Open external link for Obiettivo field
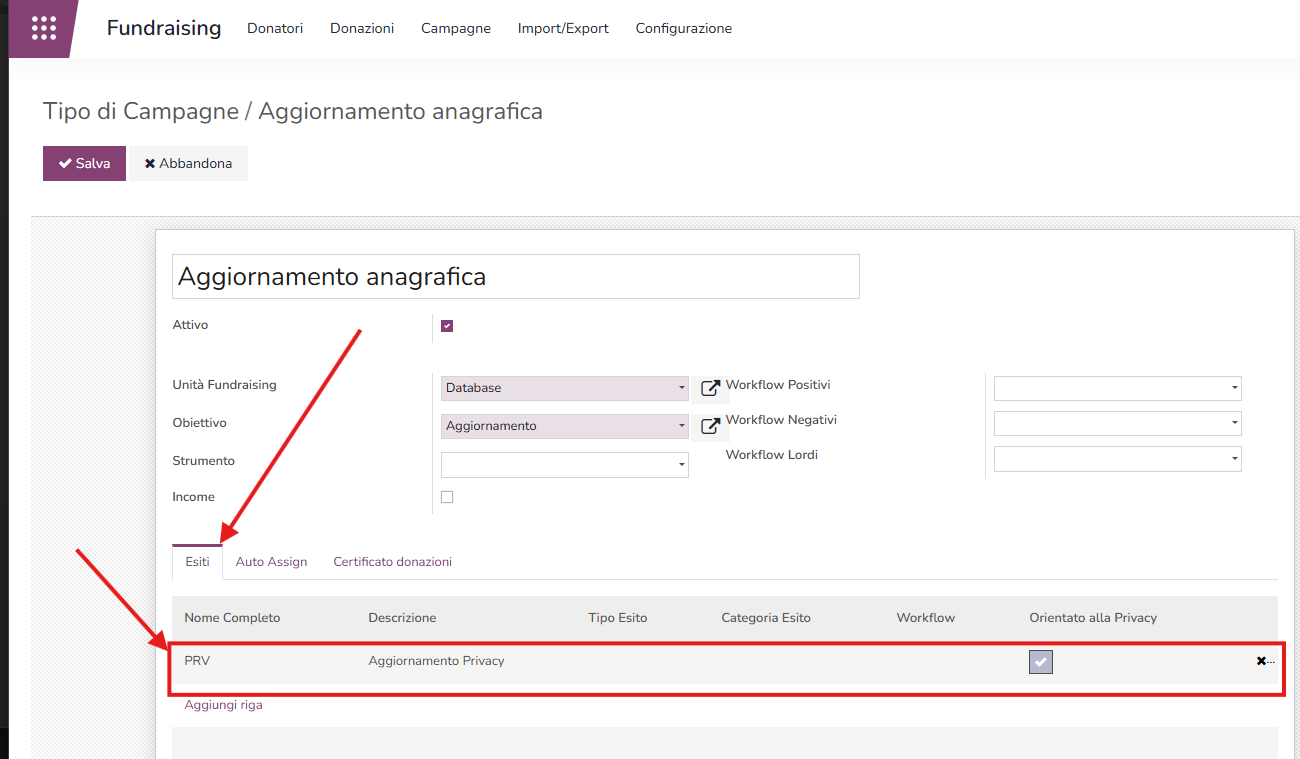1300x759 pixels. point(710,426)
